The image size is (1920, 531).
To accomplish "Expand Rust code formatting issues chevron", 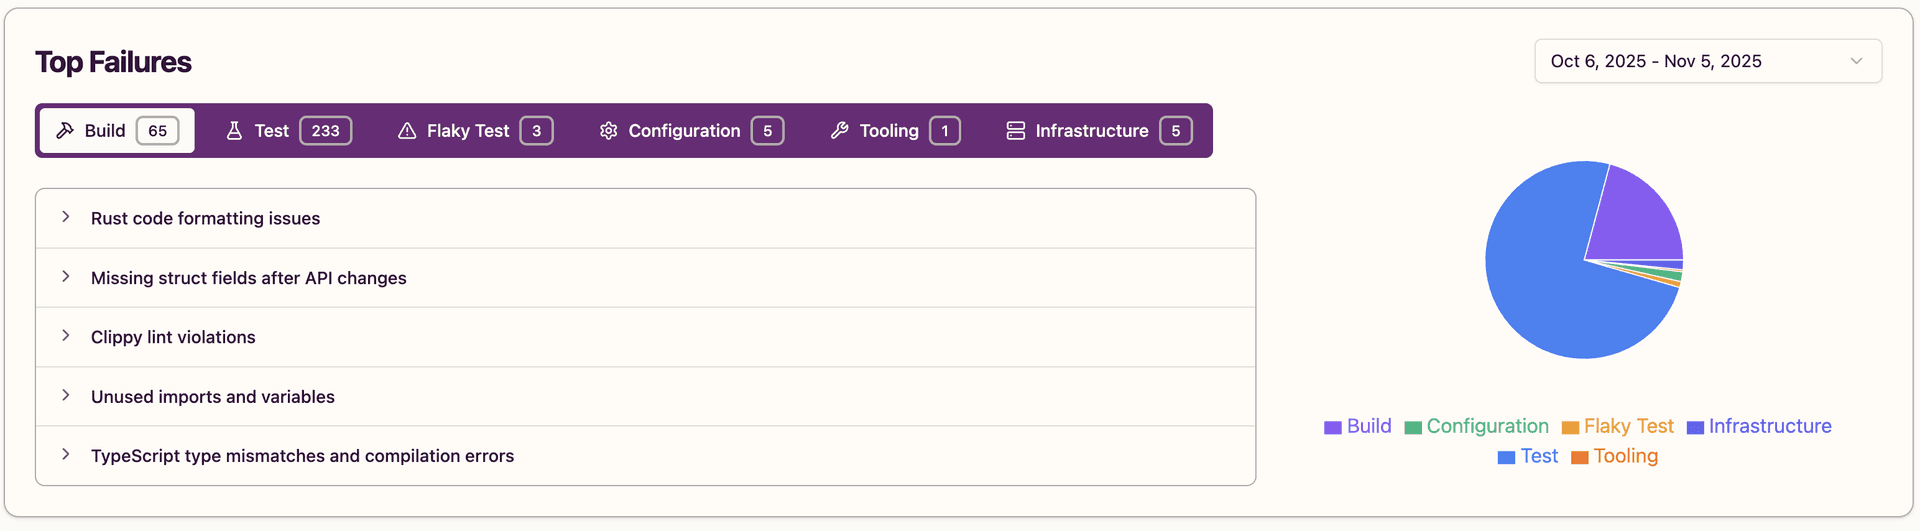I will point(66,217).
